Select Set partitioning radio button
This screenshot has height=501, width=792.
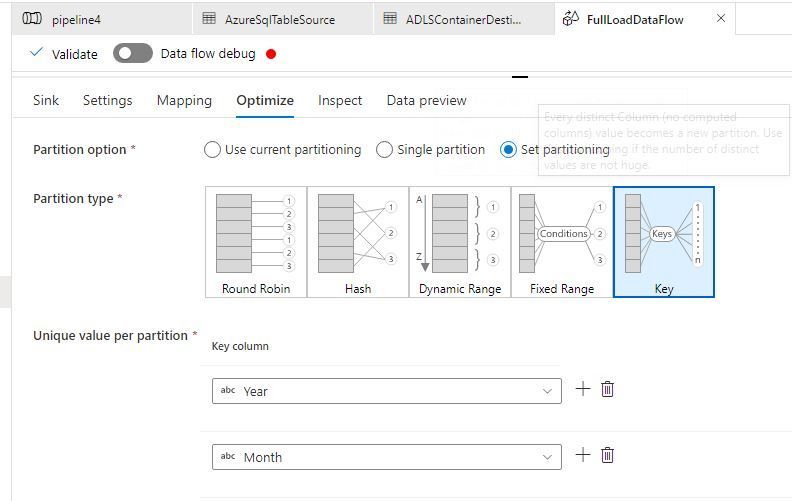[x=509, y=150]
